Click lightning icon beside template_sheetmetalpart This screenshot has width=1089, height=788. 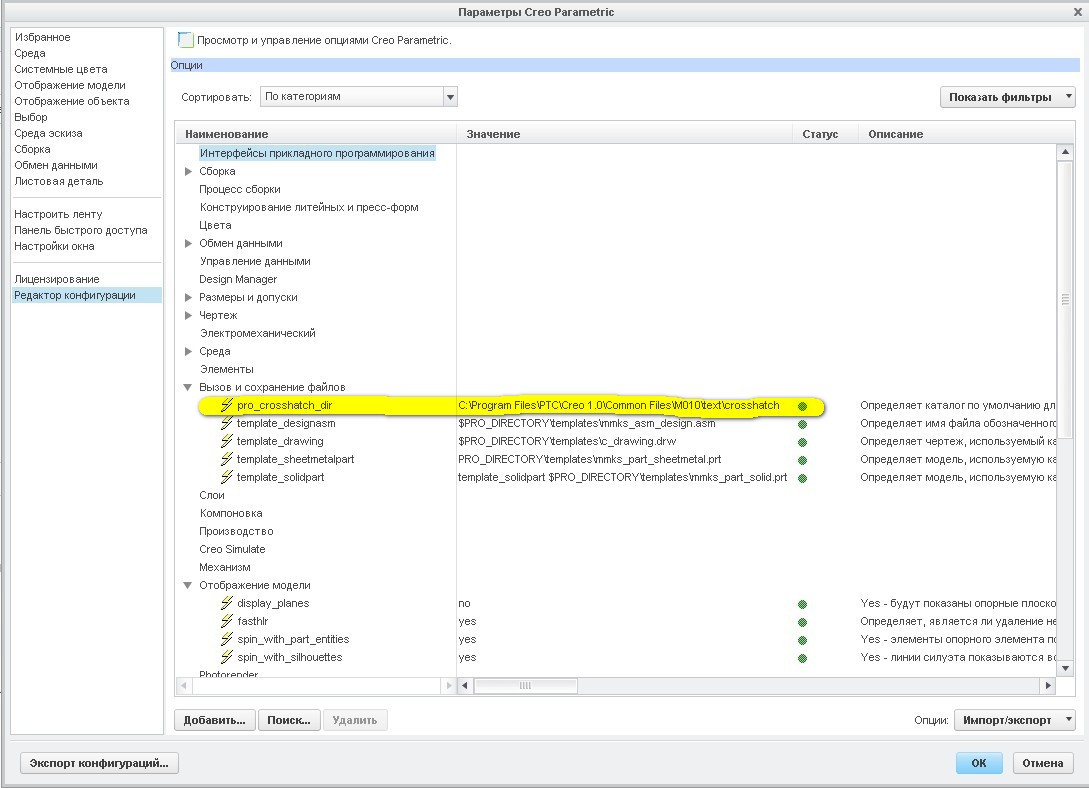(x=226, y=459)
